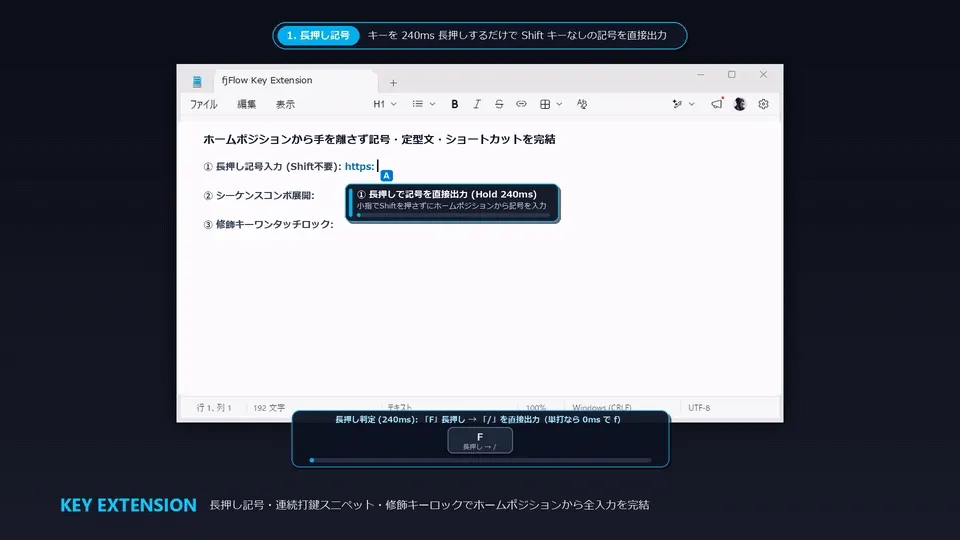The width and height of the screenshot is (960, 540).
Task: Click the 行 1, 列 1 position indicator
Action: point(214,407)
